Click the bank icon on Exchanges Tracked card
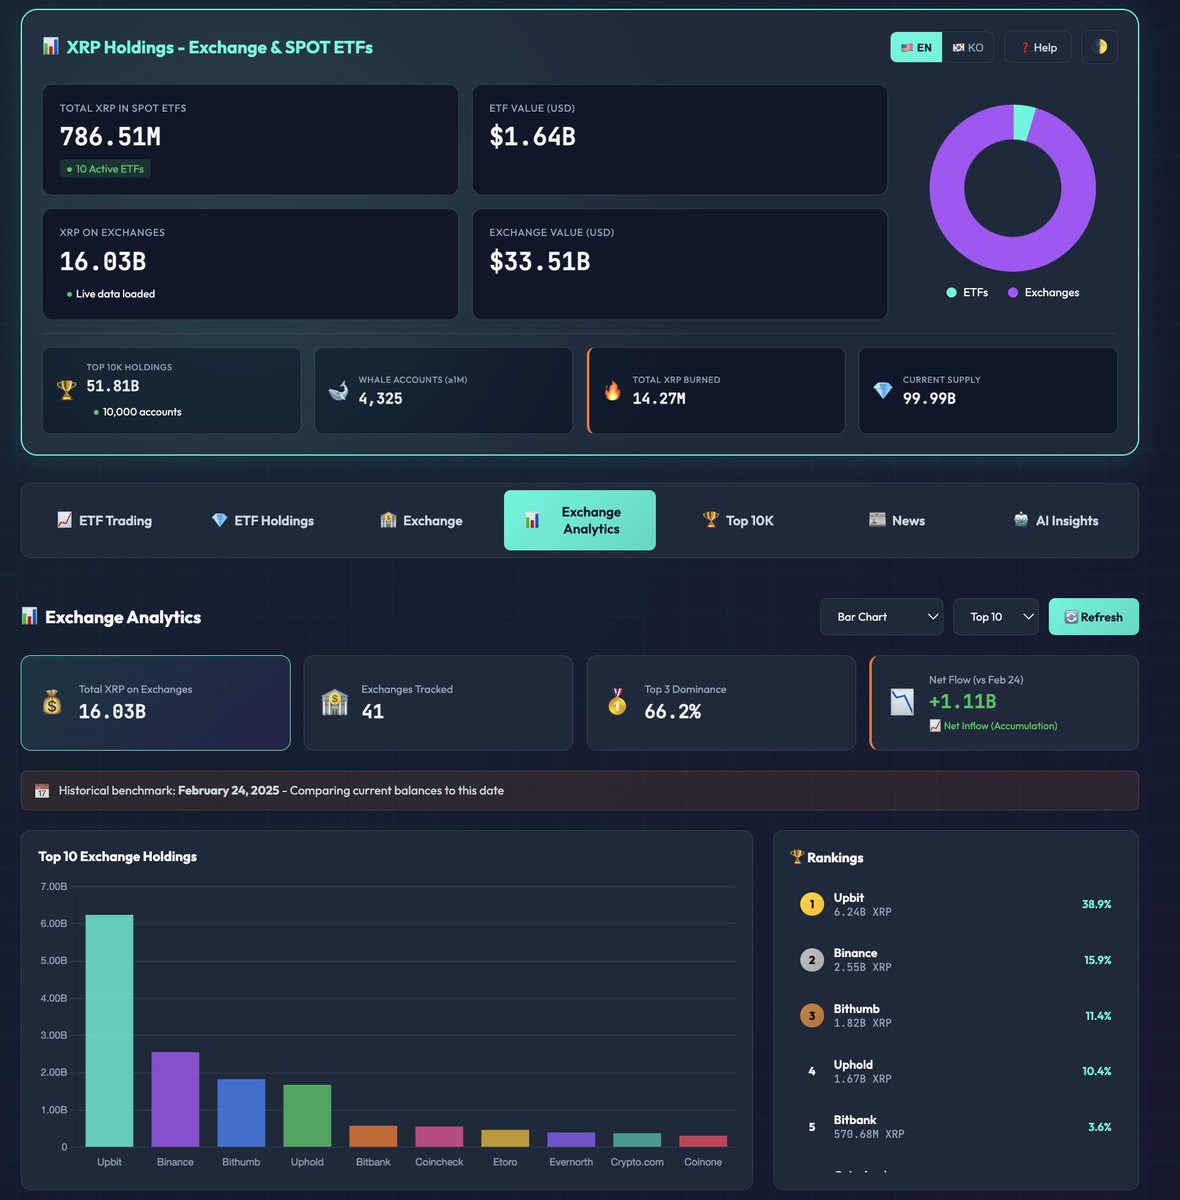Screen dimensions: 1180x1200 tap(335, 702)
